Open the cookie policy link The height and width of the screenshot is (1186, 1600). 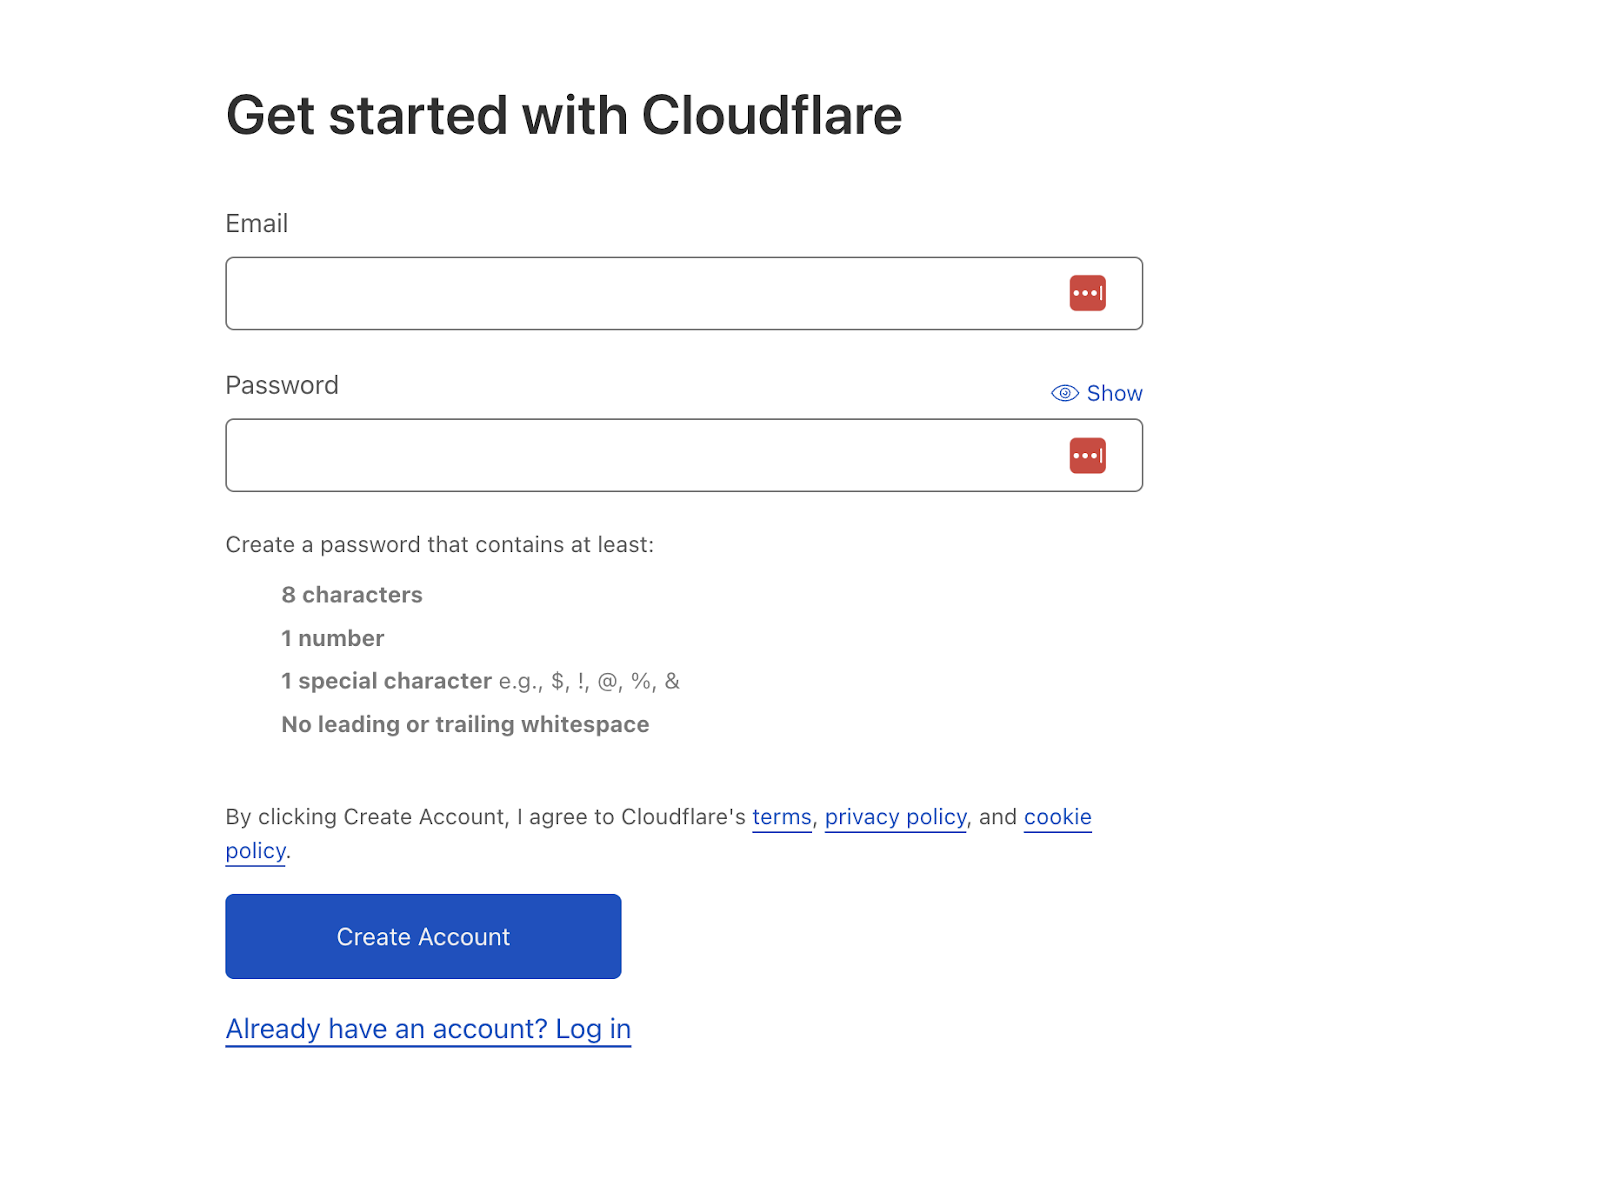(1057, 817)
